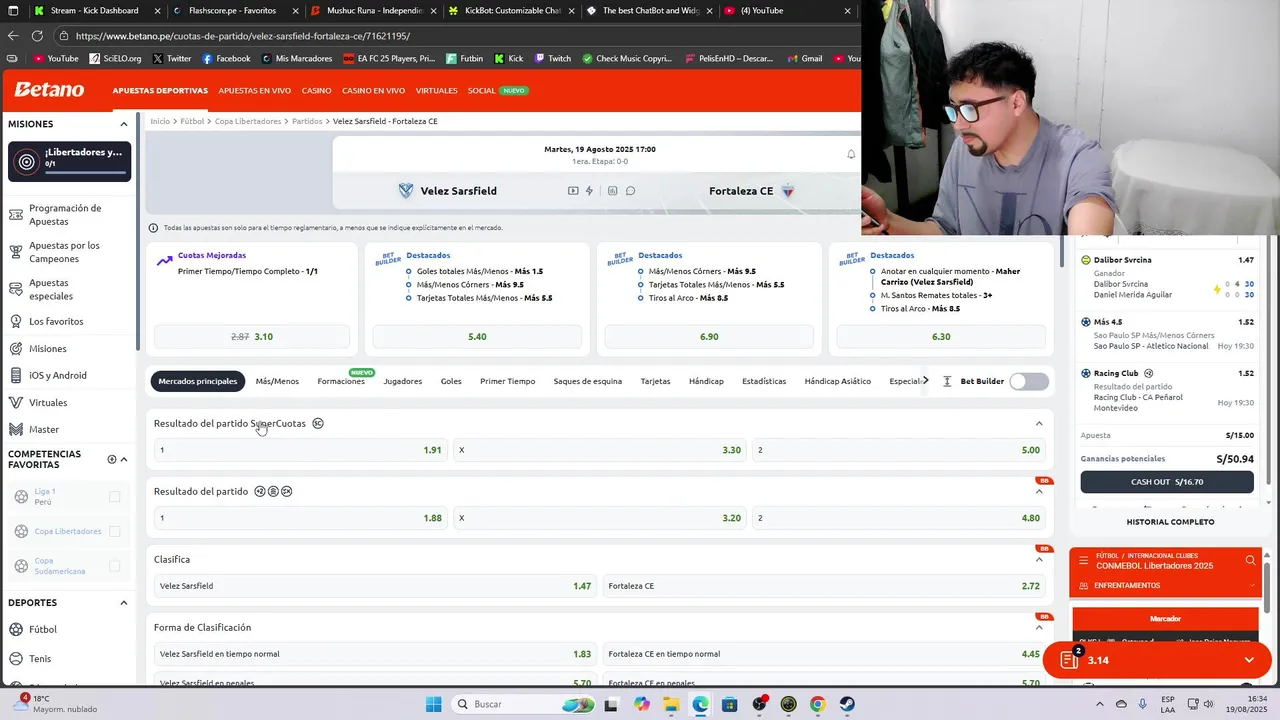Open the match chat bubble icon
The height and width of the screenshot is (720, 1280).
pos(630,191)
